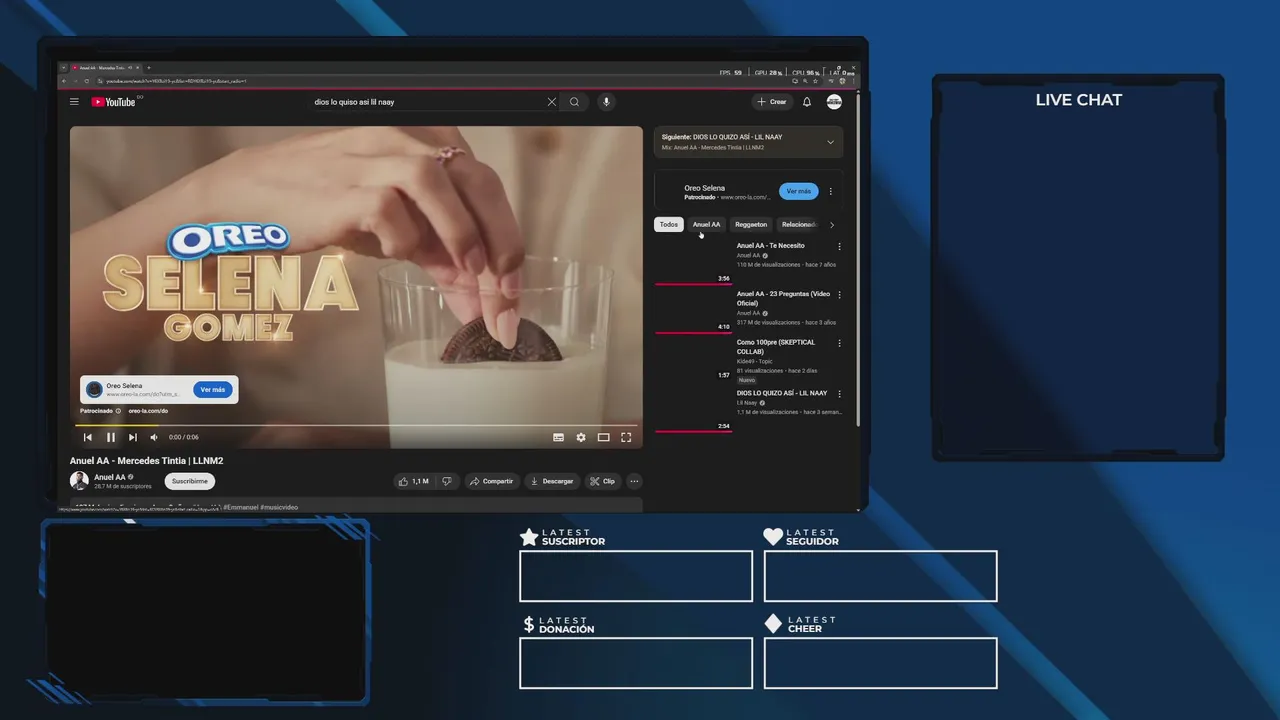Viewport: 1280px width, 720px height.
Task: Click the magnifier search button
Action: coord(574,102)
